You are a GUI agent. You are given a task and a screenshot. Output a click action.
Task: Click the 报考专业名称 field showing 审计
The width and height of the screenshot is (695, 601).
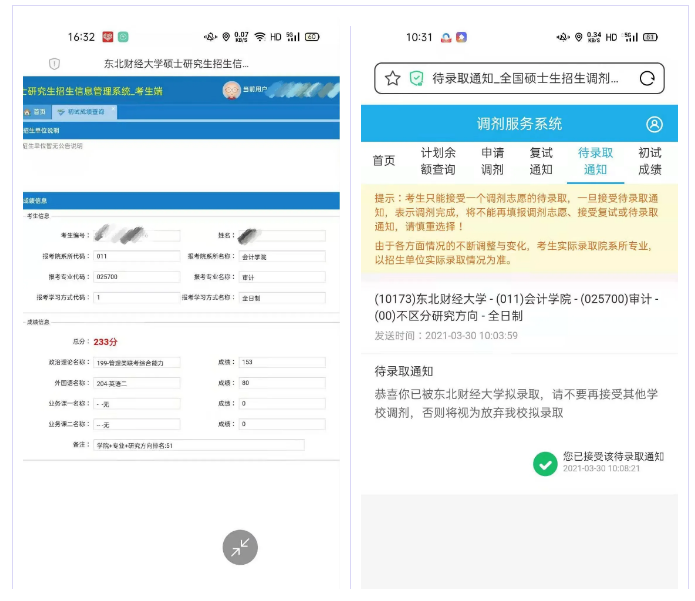pyautogui.click(x=282, y=277)
